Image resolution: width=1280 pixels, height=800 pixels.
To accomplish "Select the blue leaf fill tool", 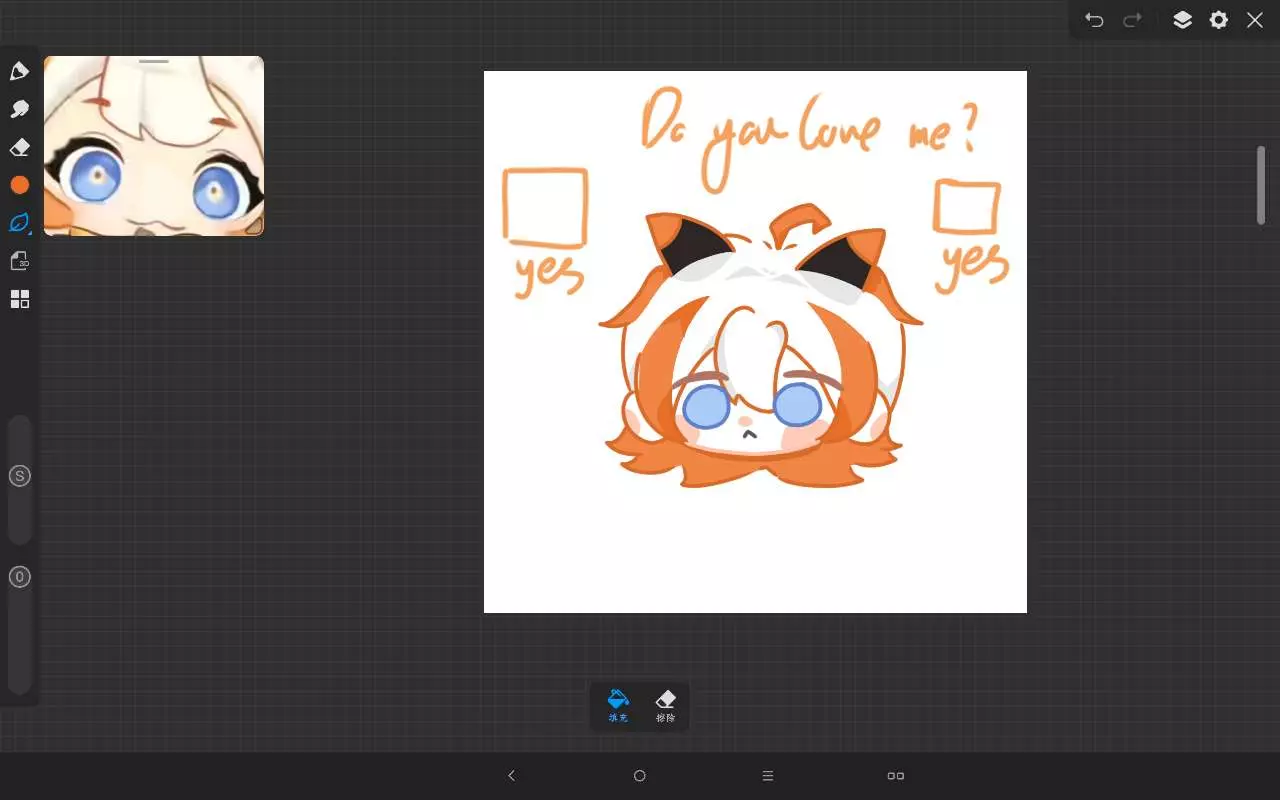I will pyautogui.click(x=19, y=222).
